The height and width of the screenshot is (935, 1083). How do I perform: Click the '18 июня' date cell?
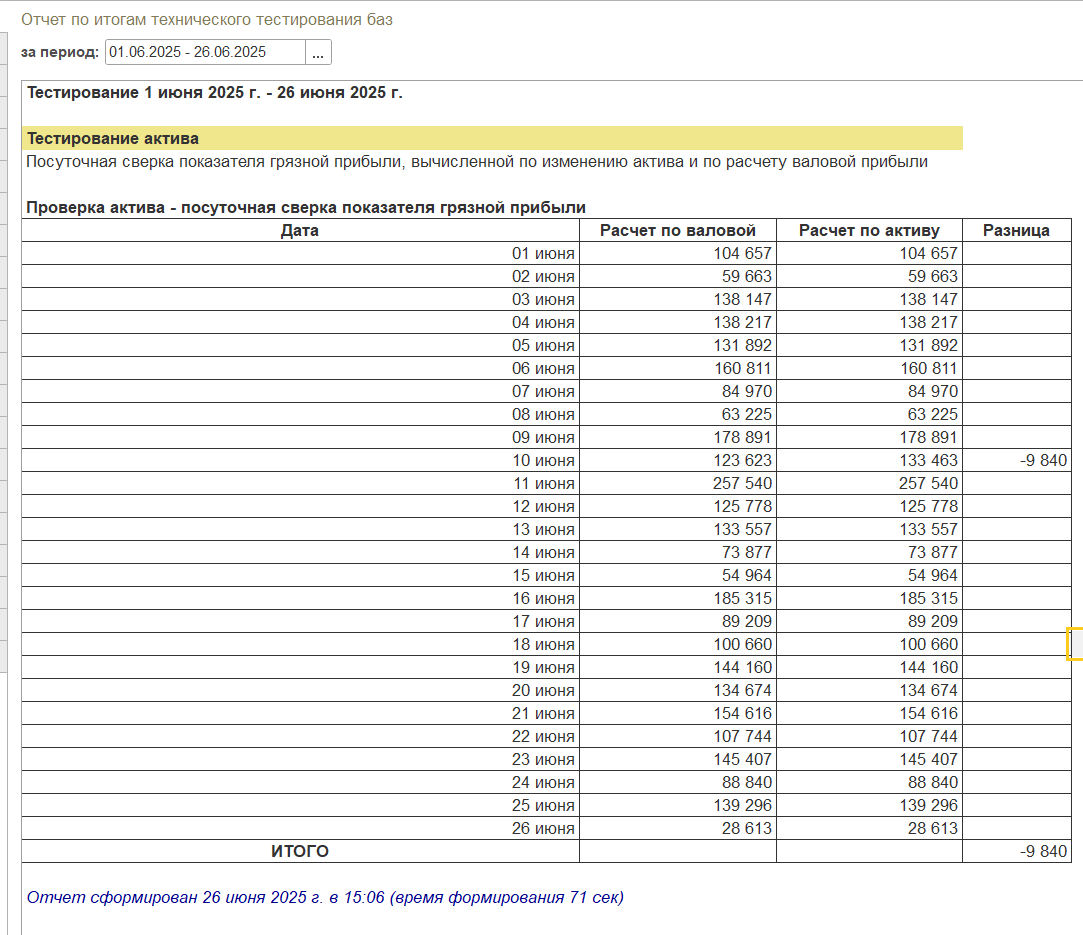click(x=300, y=645)
